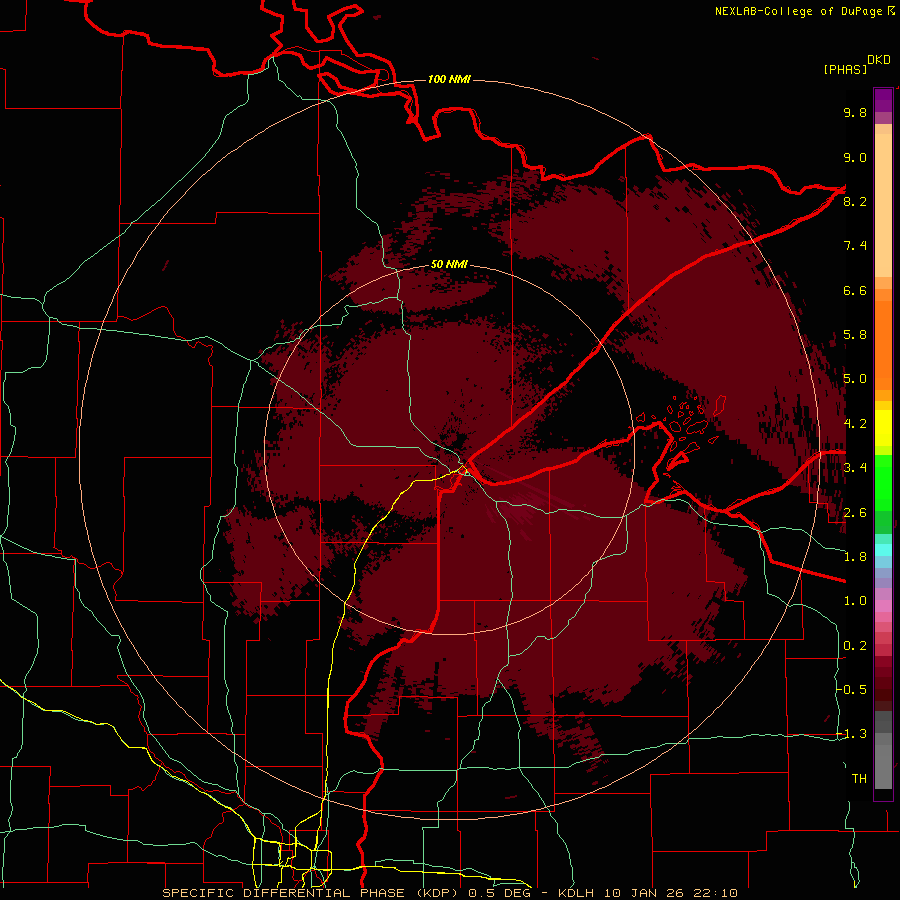The image size is (900, 900).
Task: Click the DKD product label above the color bar
Action: [x=878, y=60]
